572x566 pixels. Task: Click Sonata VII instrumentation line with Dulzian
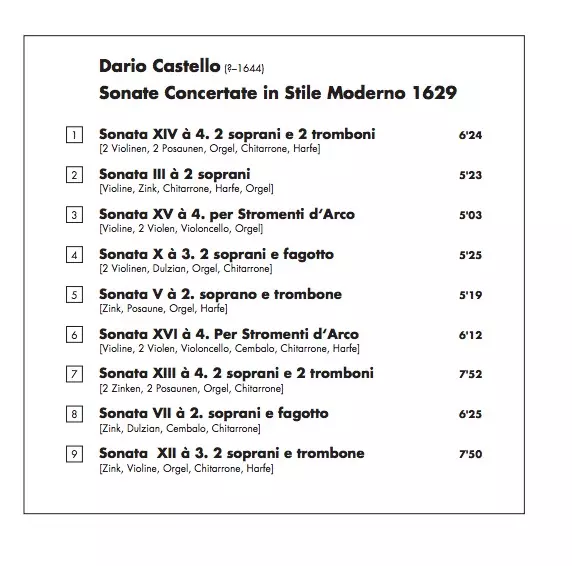click(x=180, y=429)
